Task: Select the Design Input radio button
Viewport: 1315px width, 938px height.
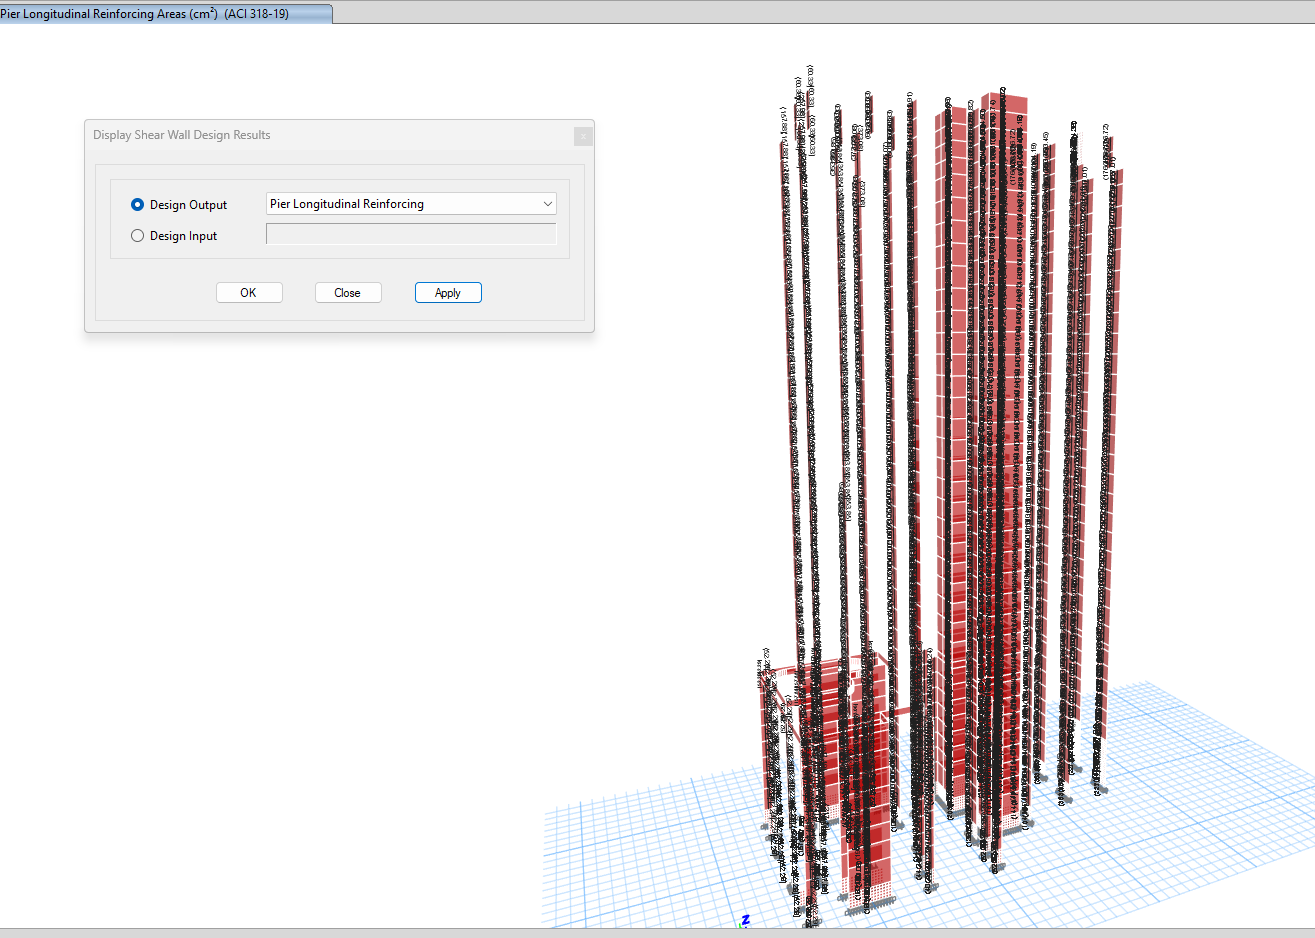Action: tap(138, 236)
